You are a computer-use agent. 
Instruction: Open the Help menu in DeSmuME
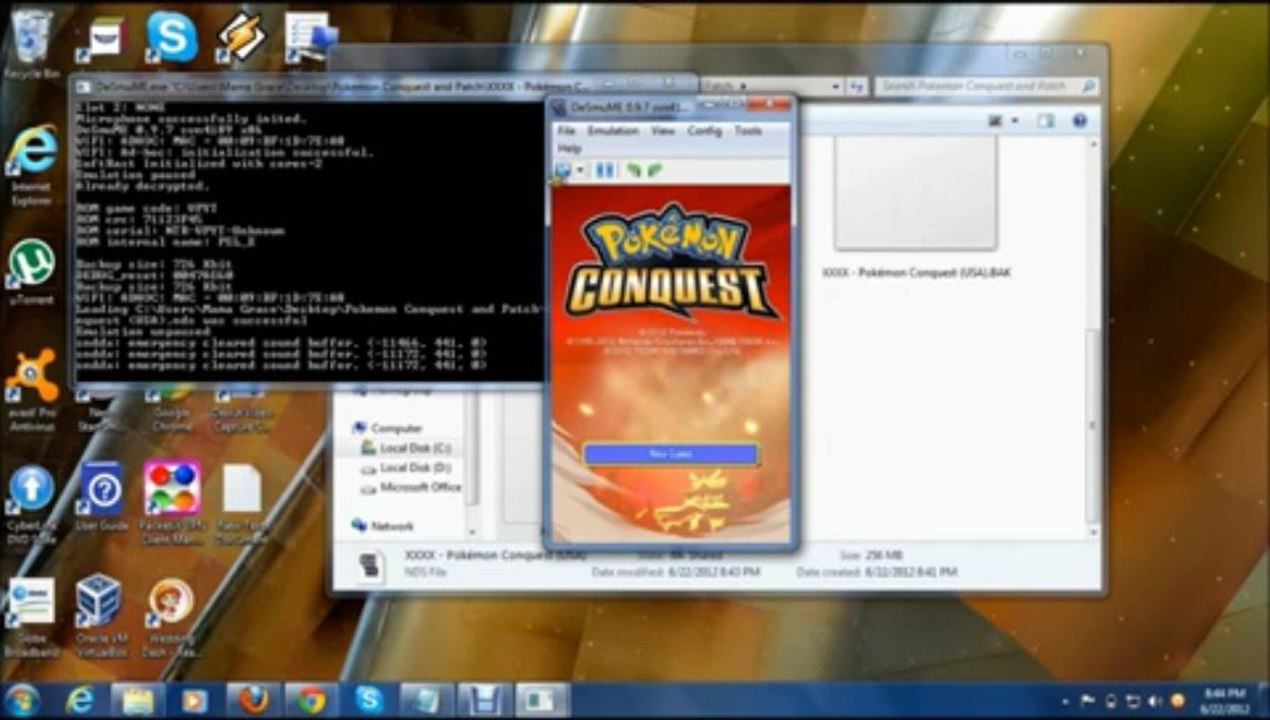[568, 148]
